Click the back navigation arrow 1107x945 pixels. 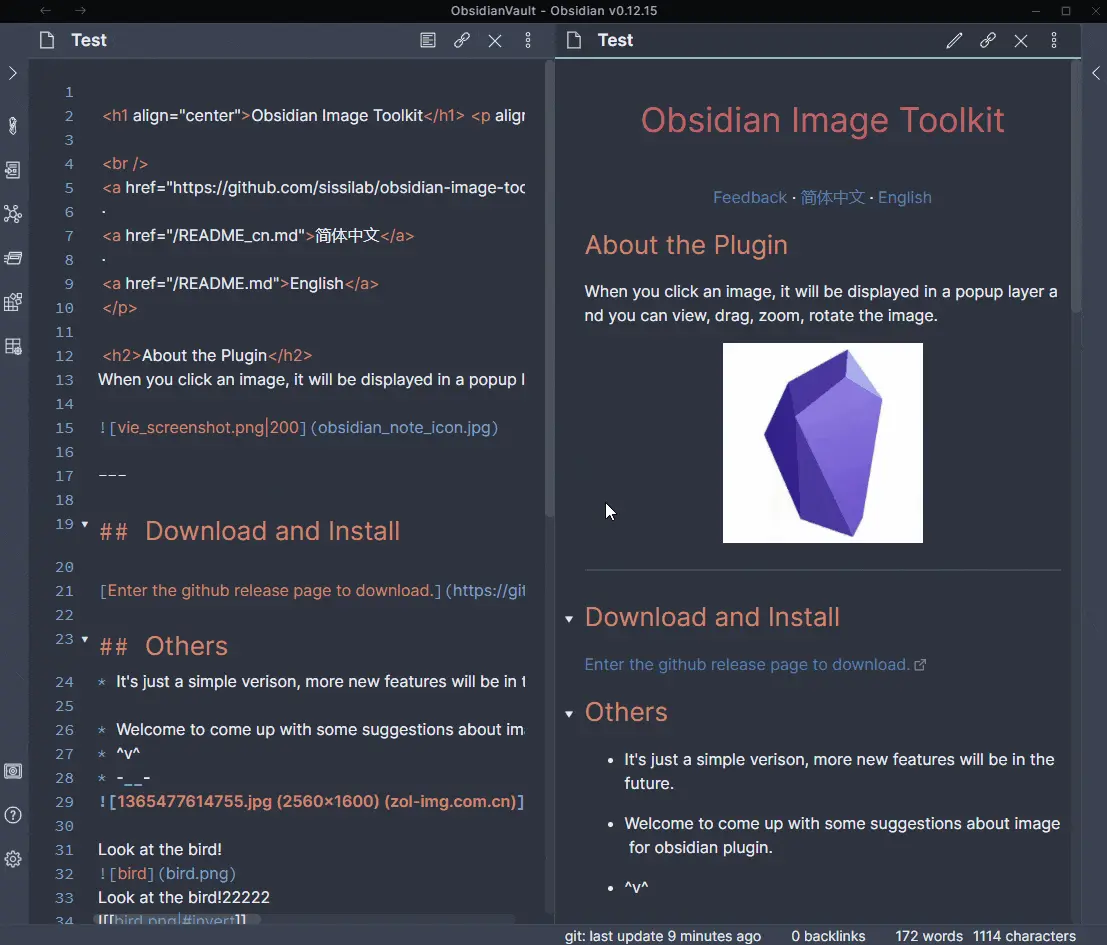click(45, 11)
